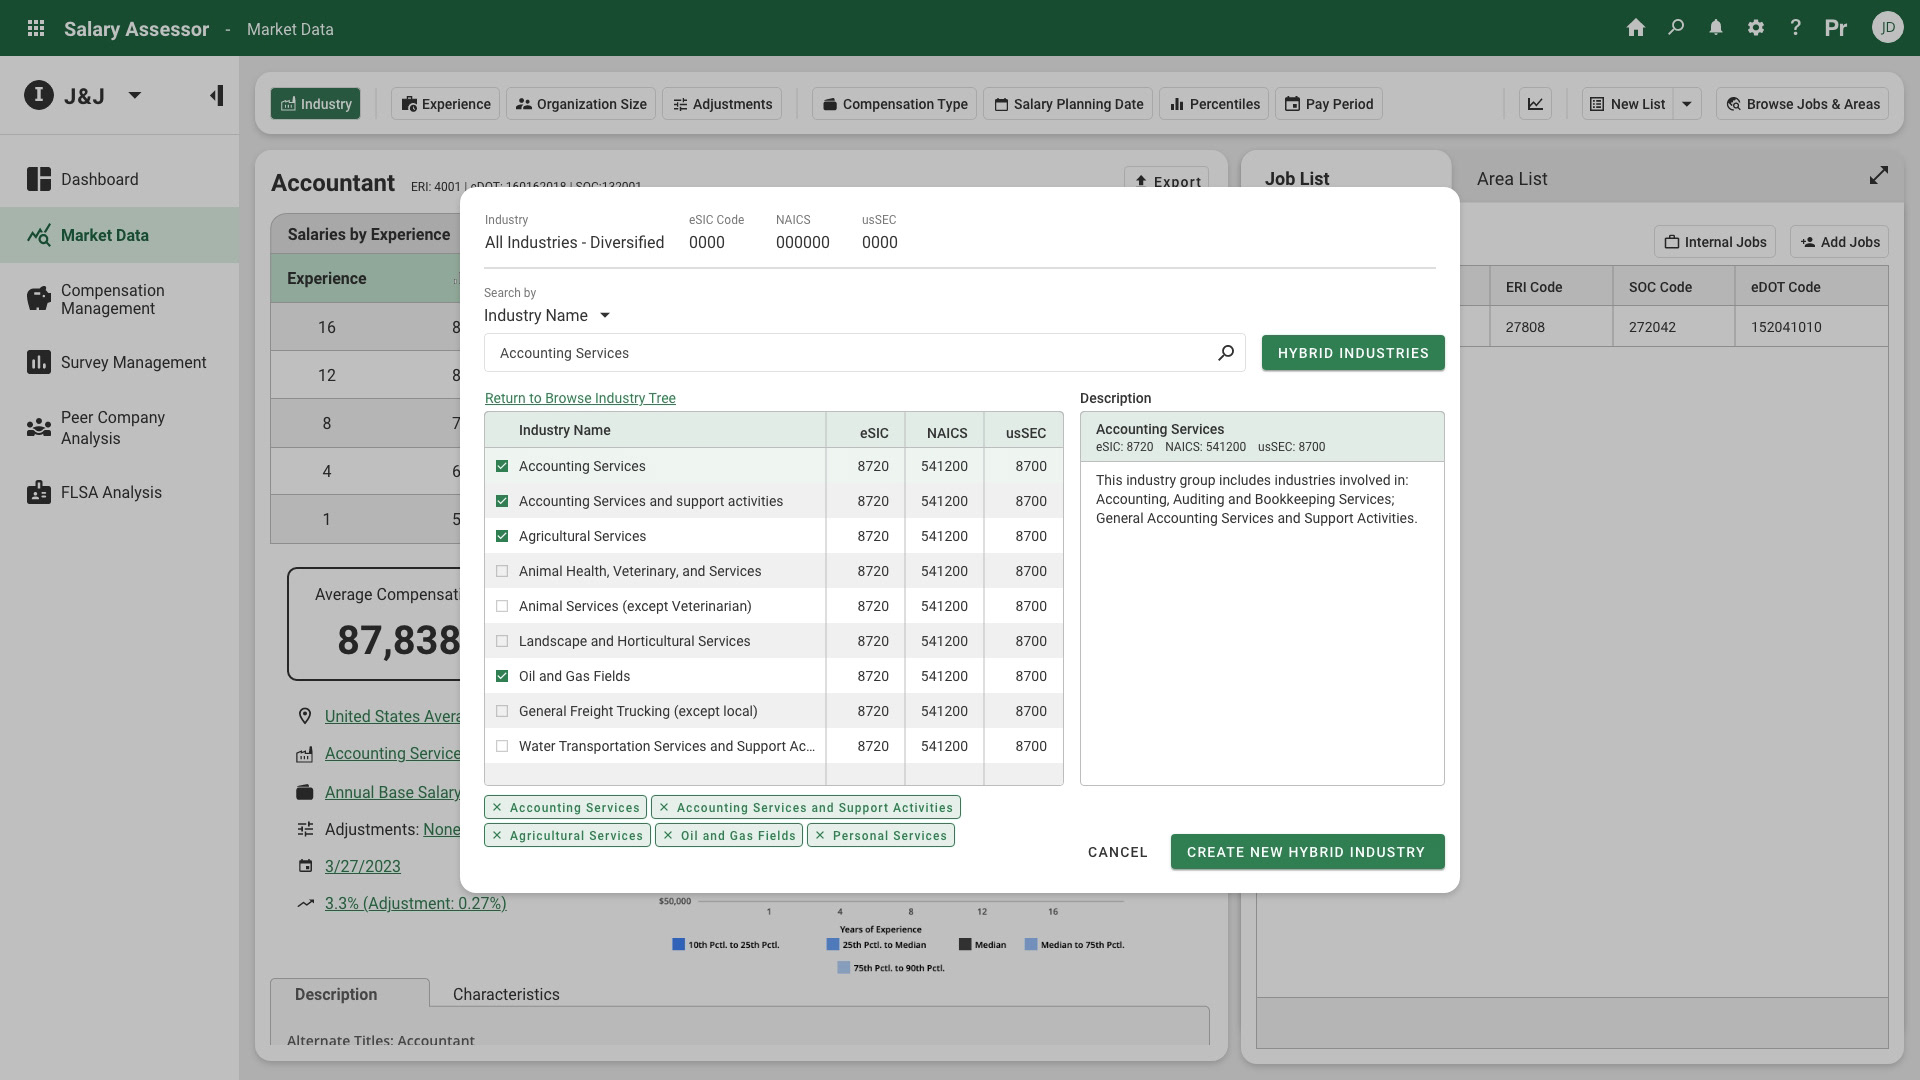
Task: Go to home via house icon
Action: click(x=1636, y=28)
